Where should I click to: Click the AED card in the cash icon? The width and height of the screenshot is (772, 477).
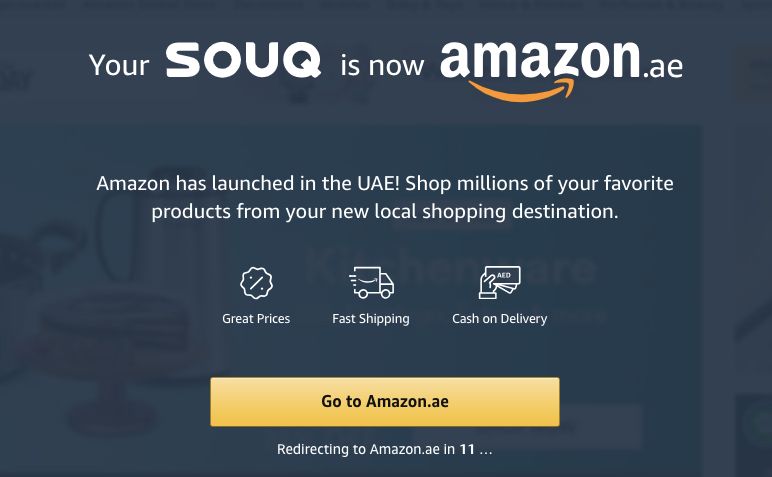504,276
